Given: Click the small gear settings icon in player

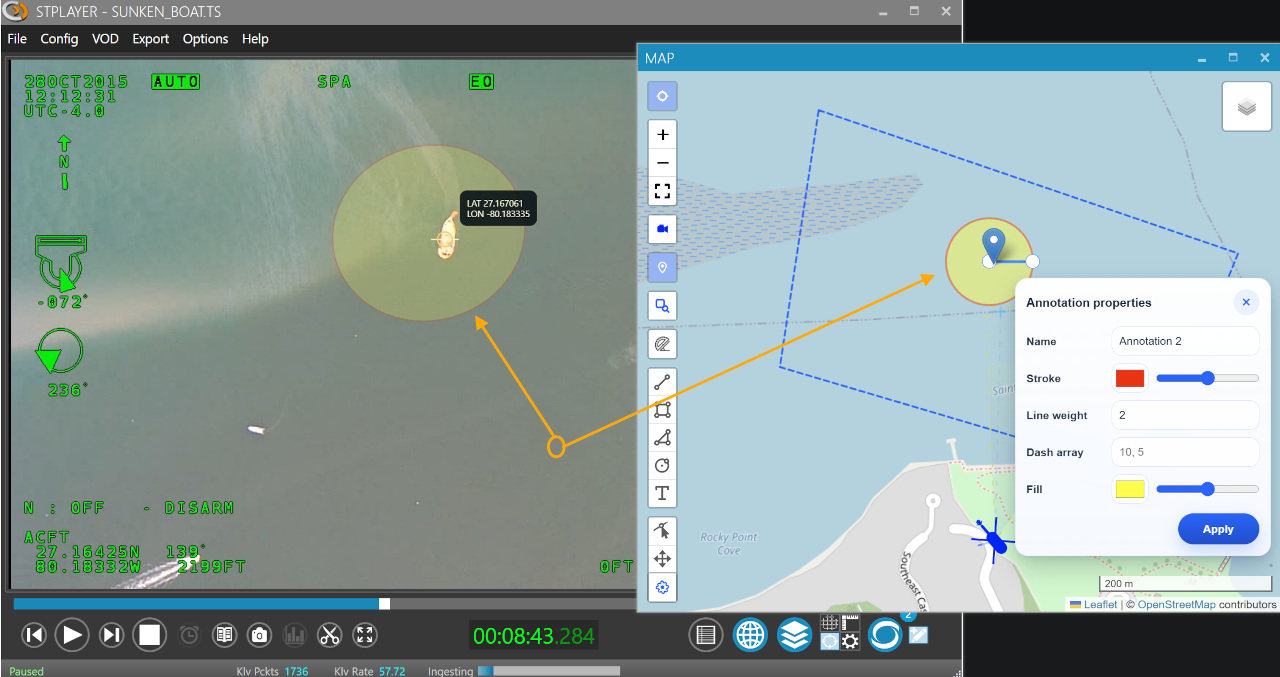Looking at the screenshot, I should (x=851, y=642).
